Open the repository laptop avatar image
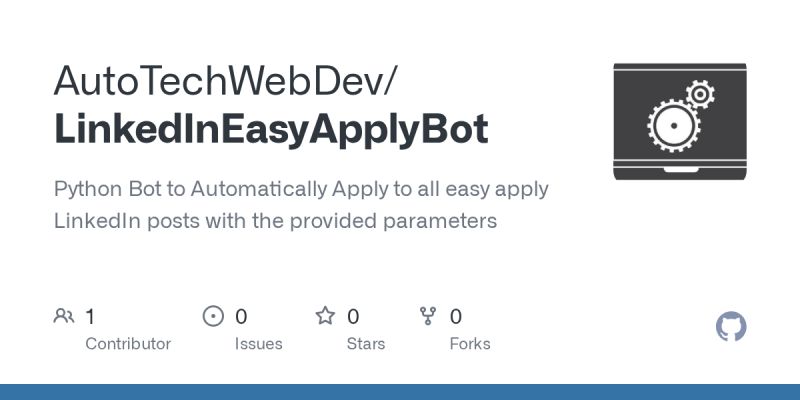Image resolution: width=800 pixels, height=400 pixels. click(x=680, y=121)
